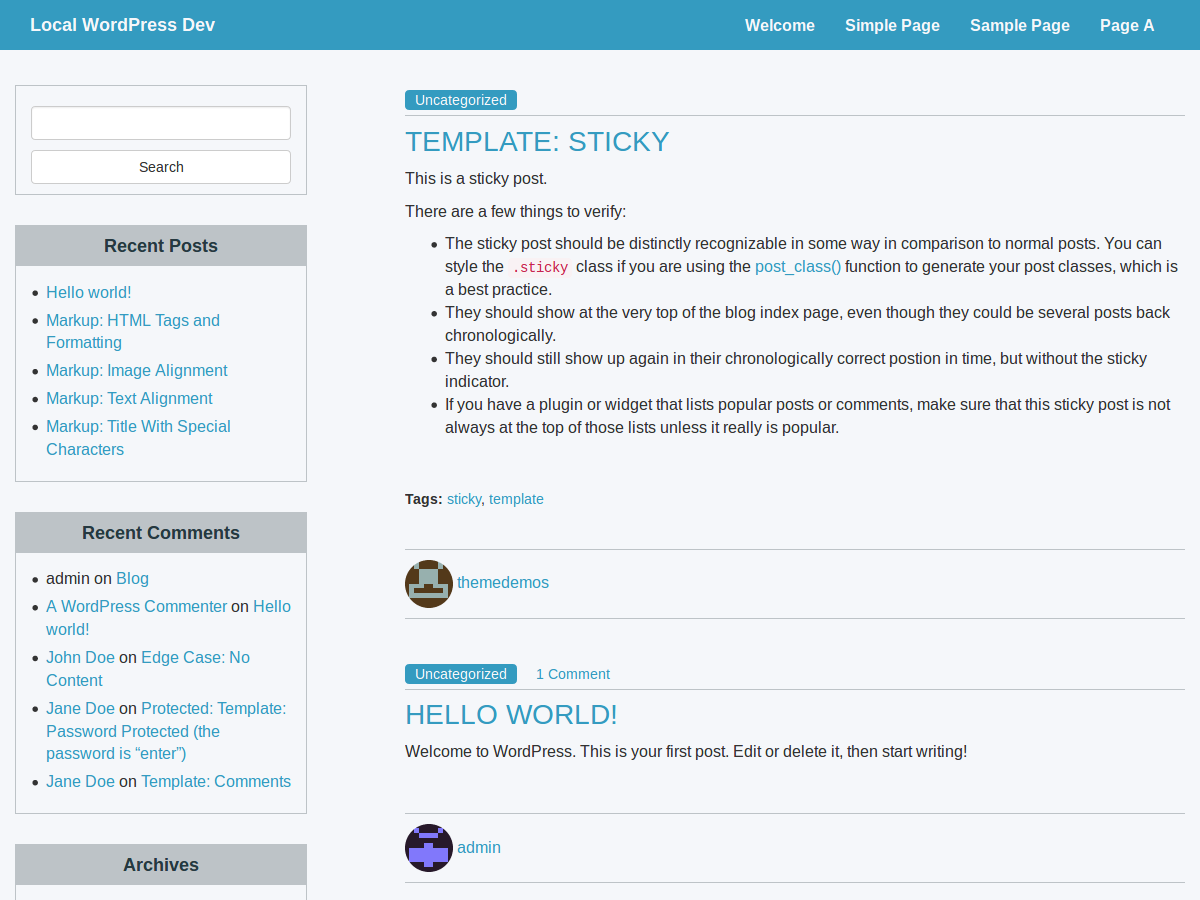Image resolution: width=1200 pixels, height=900 pixels.
Task: Open the post_class() documentation link
Action: pyautogui.click(x=797, y=266)
